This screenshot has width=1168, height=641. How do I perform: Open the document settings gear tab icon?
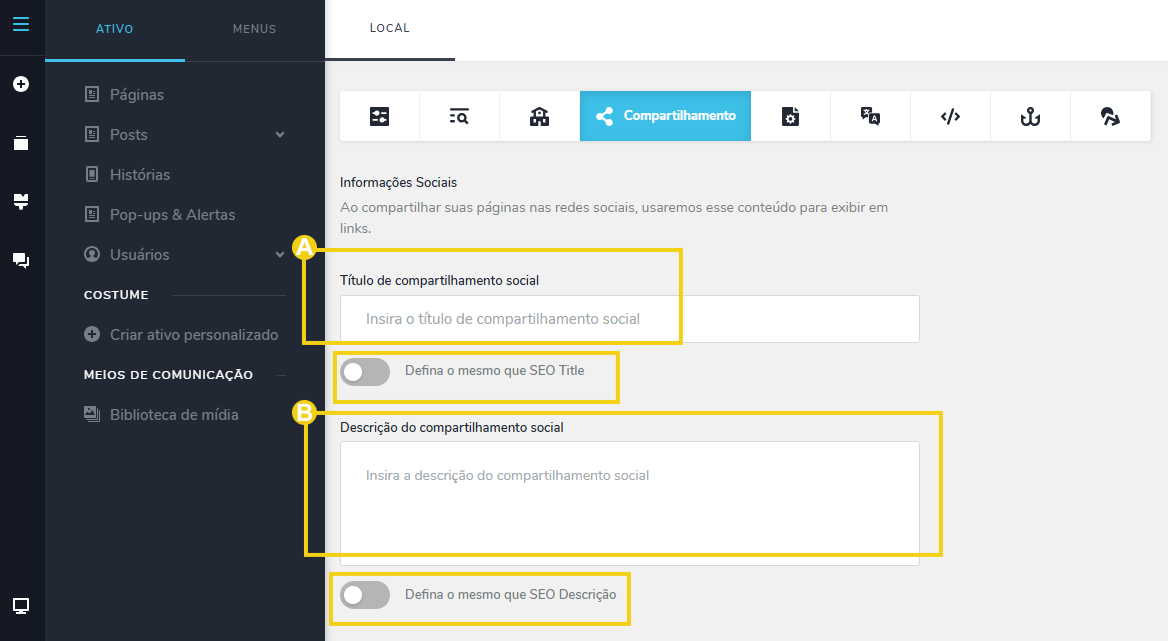[x=790, y=116]
